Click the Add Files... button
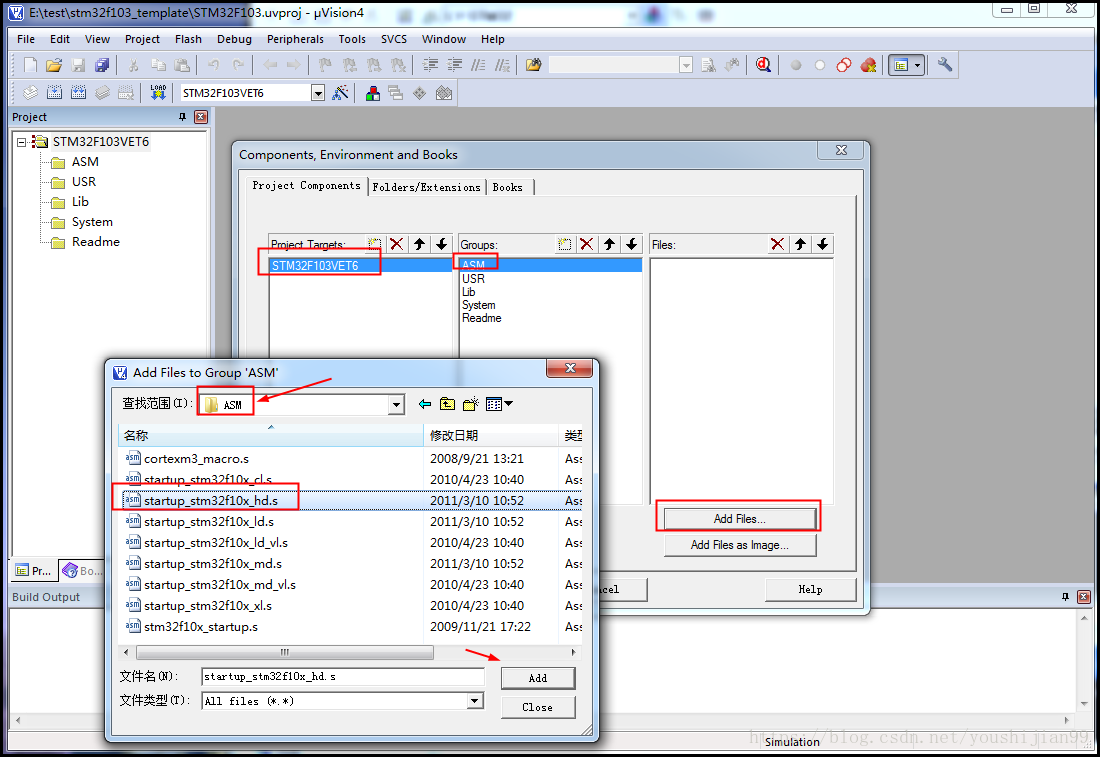1100x757 pixels. pyautogui.click(x=739, y=518)
